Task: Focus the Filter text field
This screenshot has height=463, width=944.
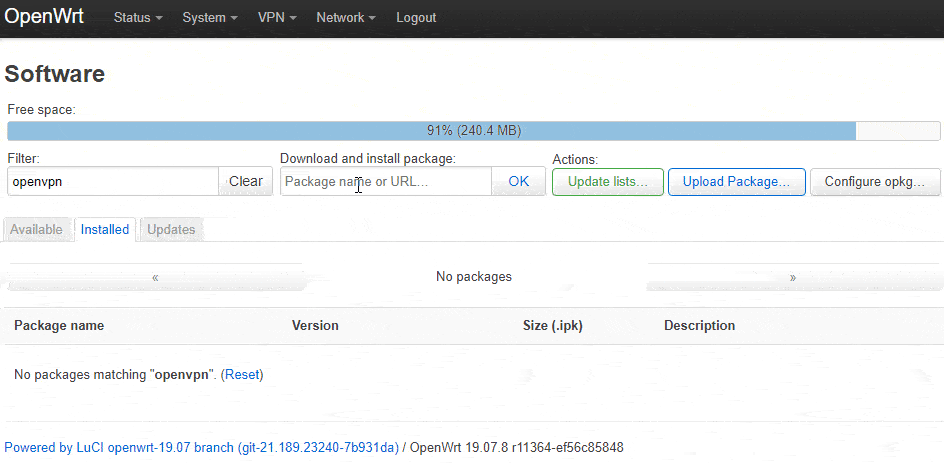Action: (113, 181)
